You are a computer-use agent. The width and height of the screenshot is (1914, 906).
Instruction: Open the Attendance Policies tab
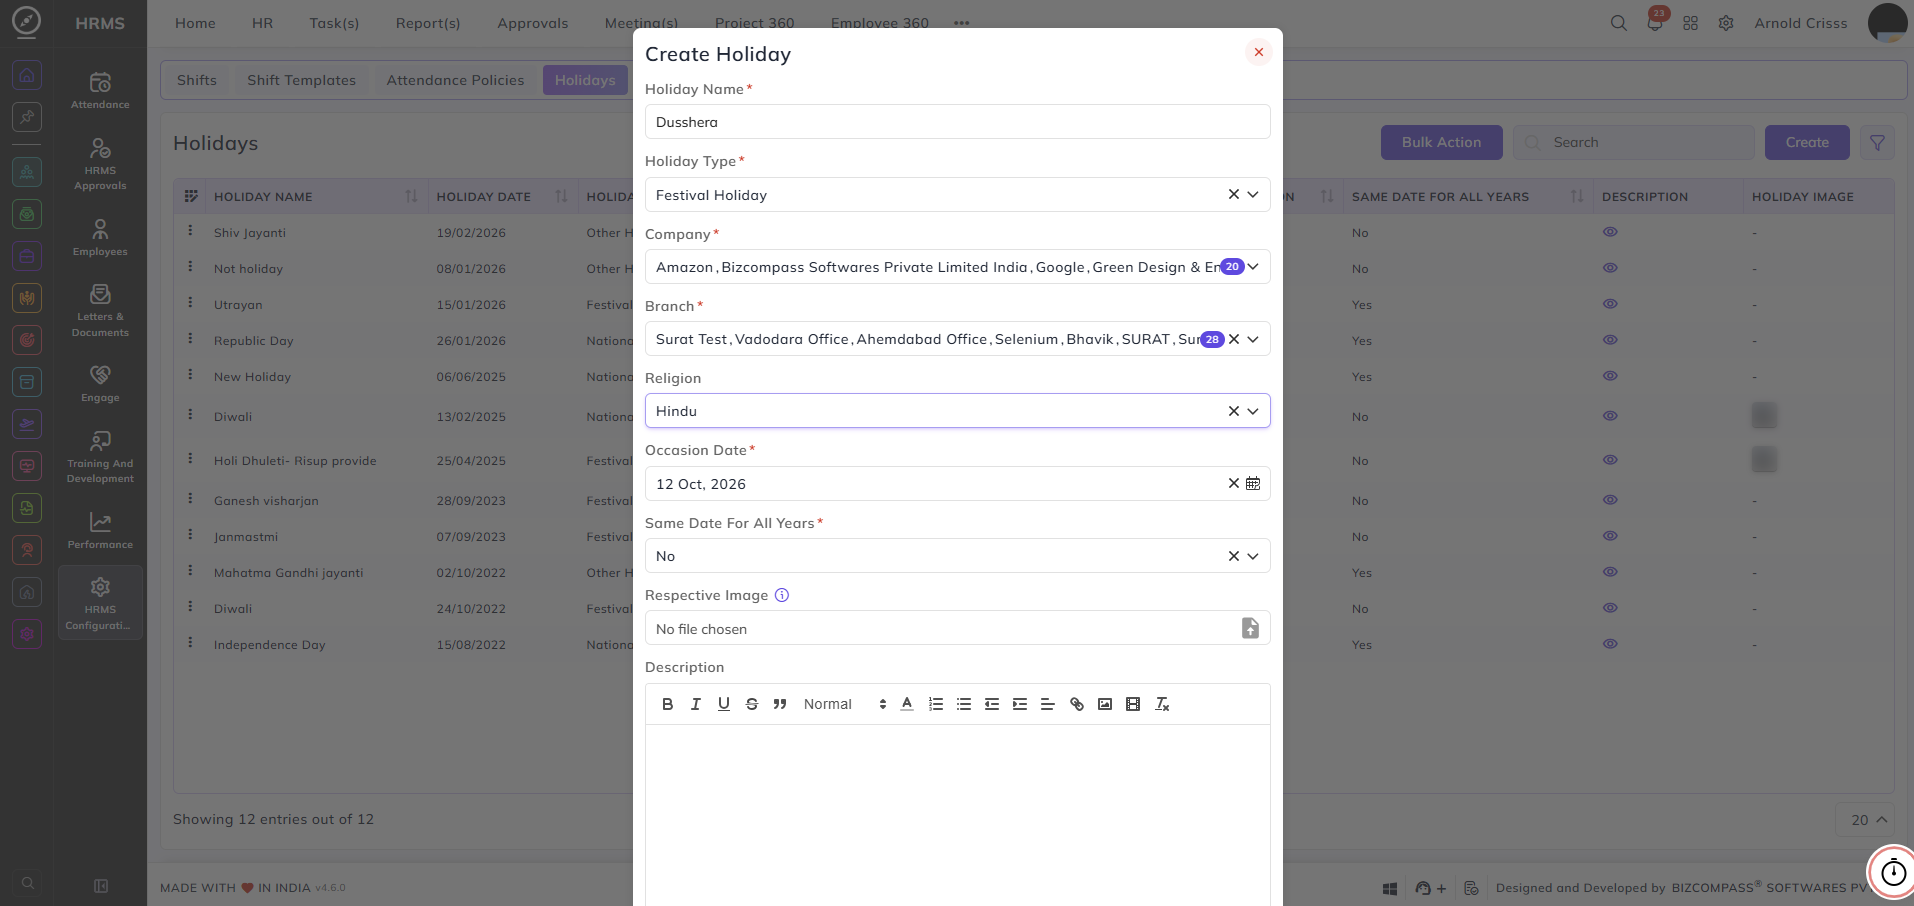[455, 80]
